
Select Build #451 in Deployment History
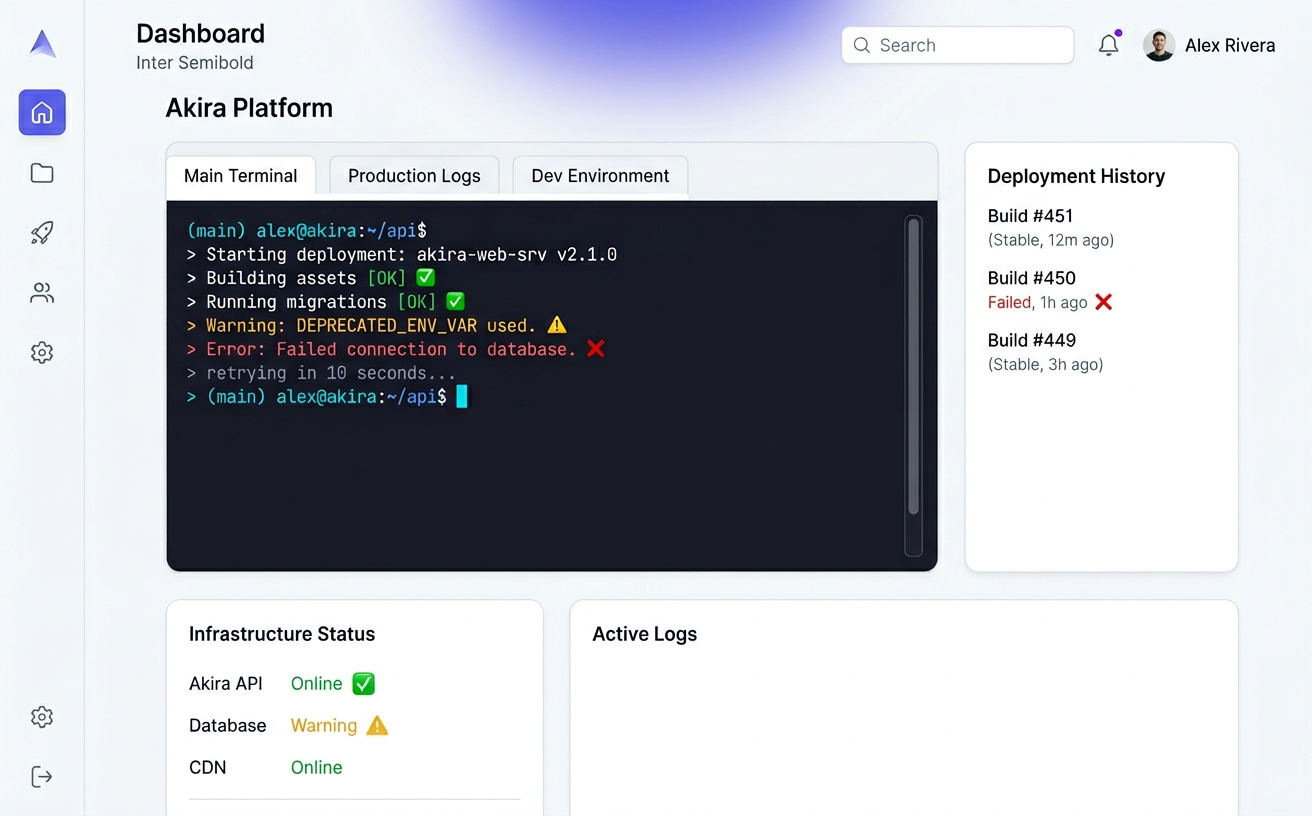[1030, 216]
